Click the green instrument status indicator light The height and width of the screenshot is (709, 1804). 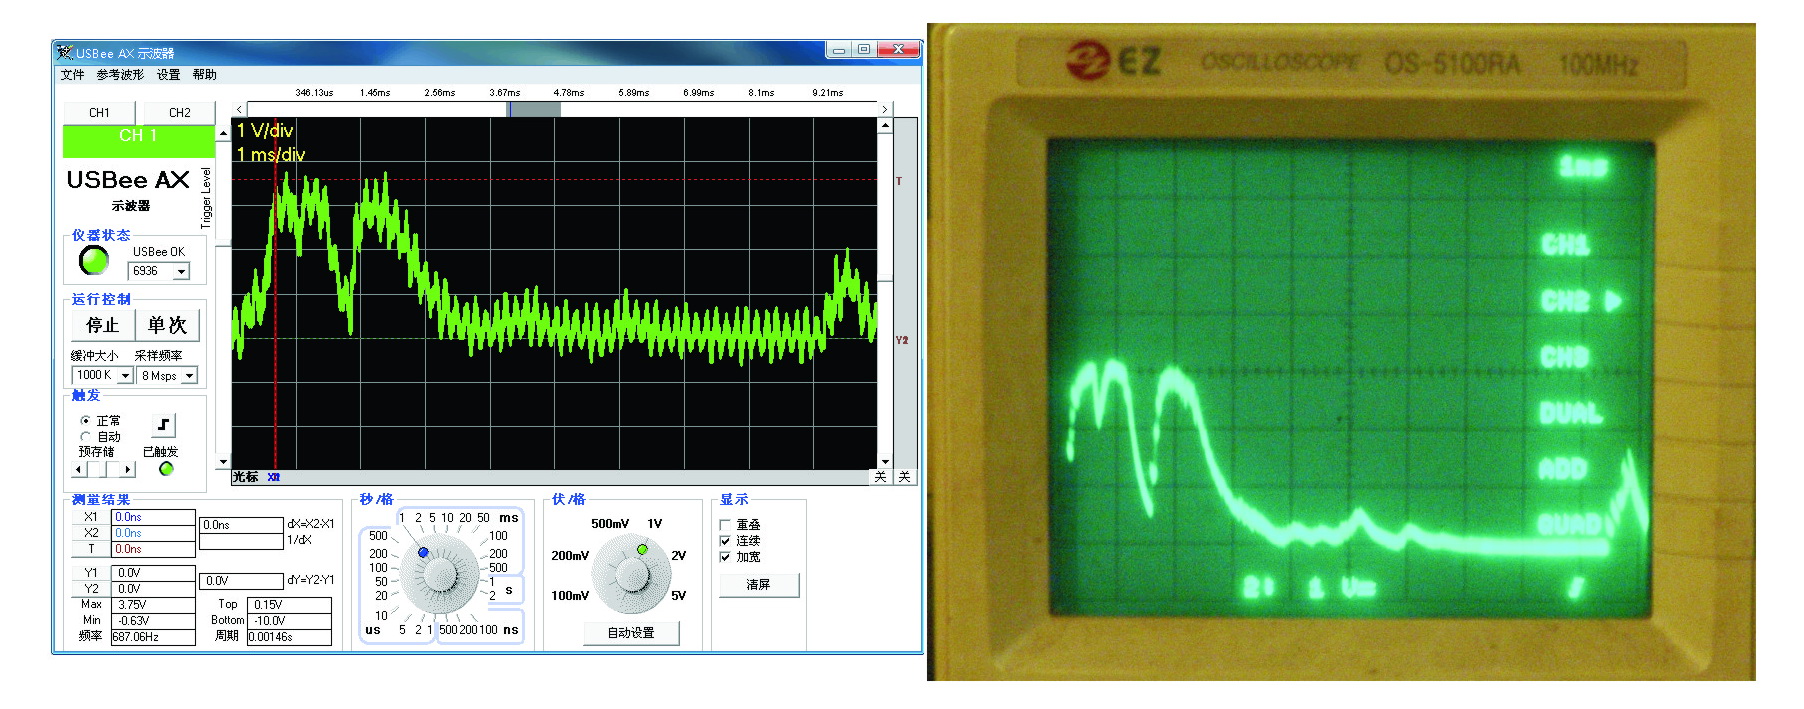pos(94,261)
